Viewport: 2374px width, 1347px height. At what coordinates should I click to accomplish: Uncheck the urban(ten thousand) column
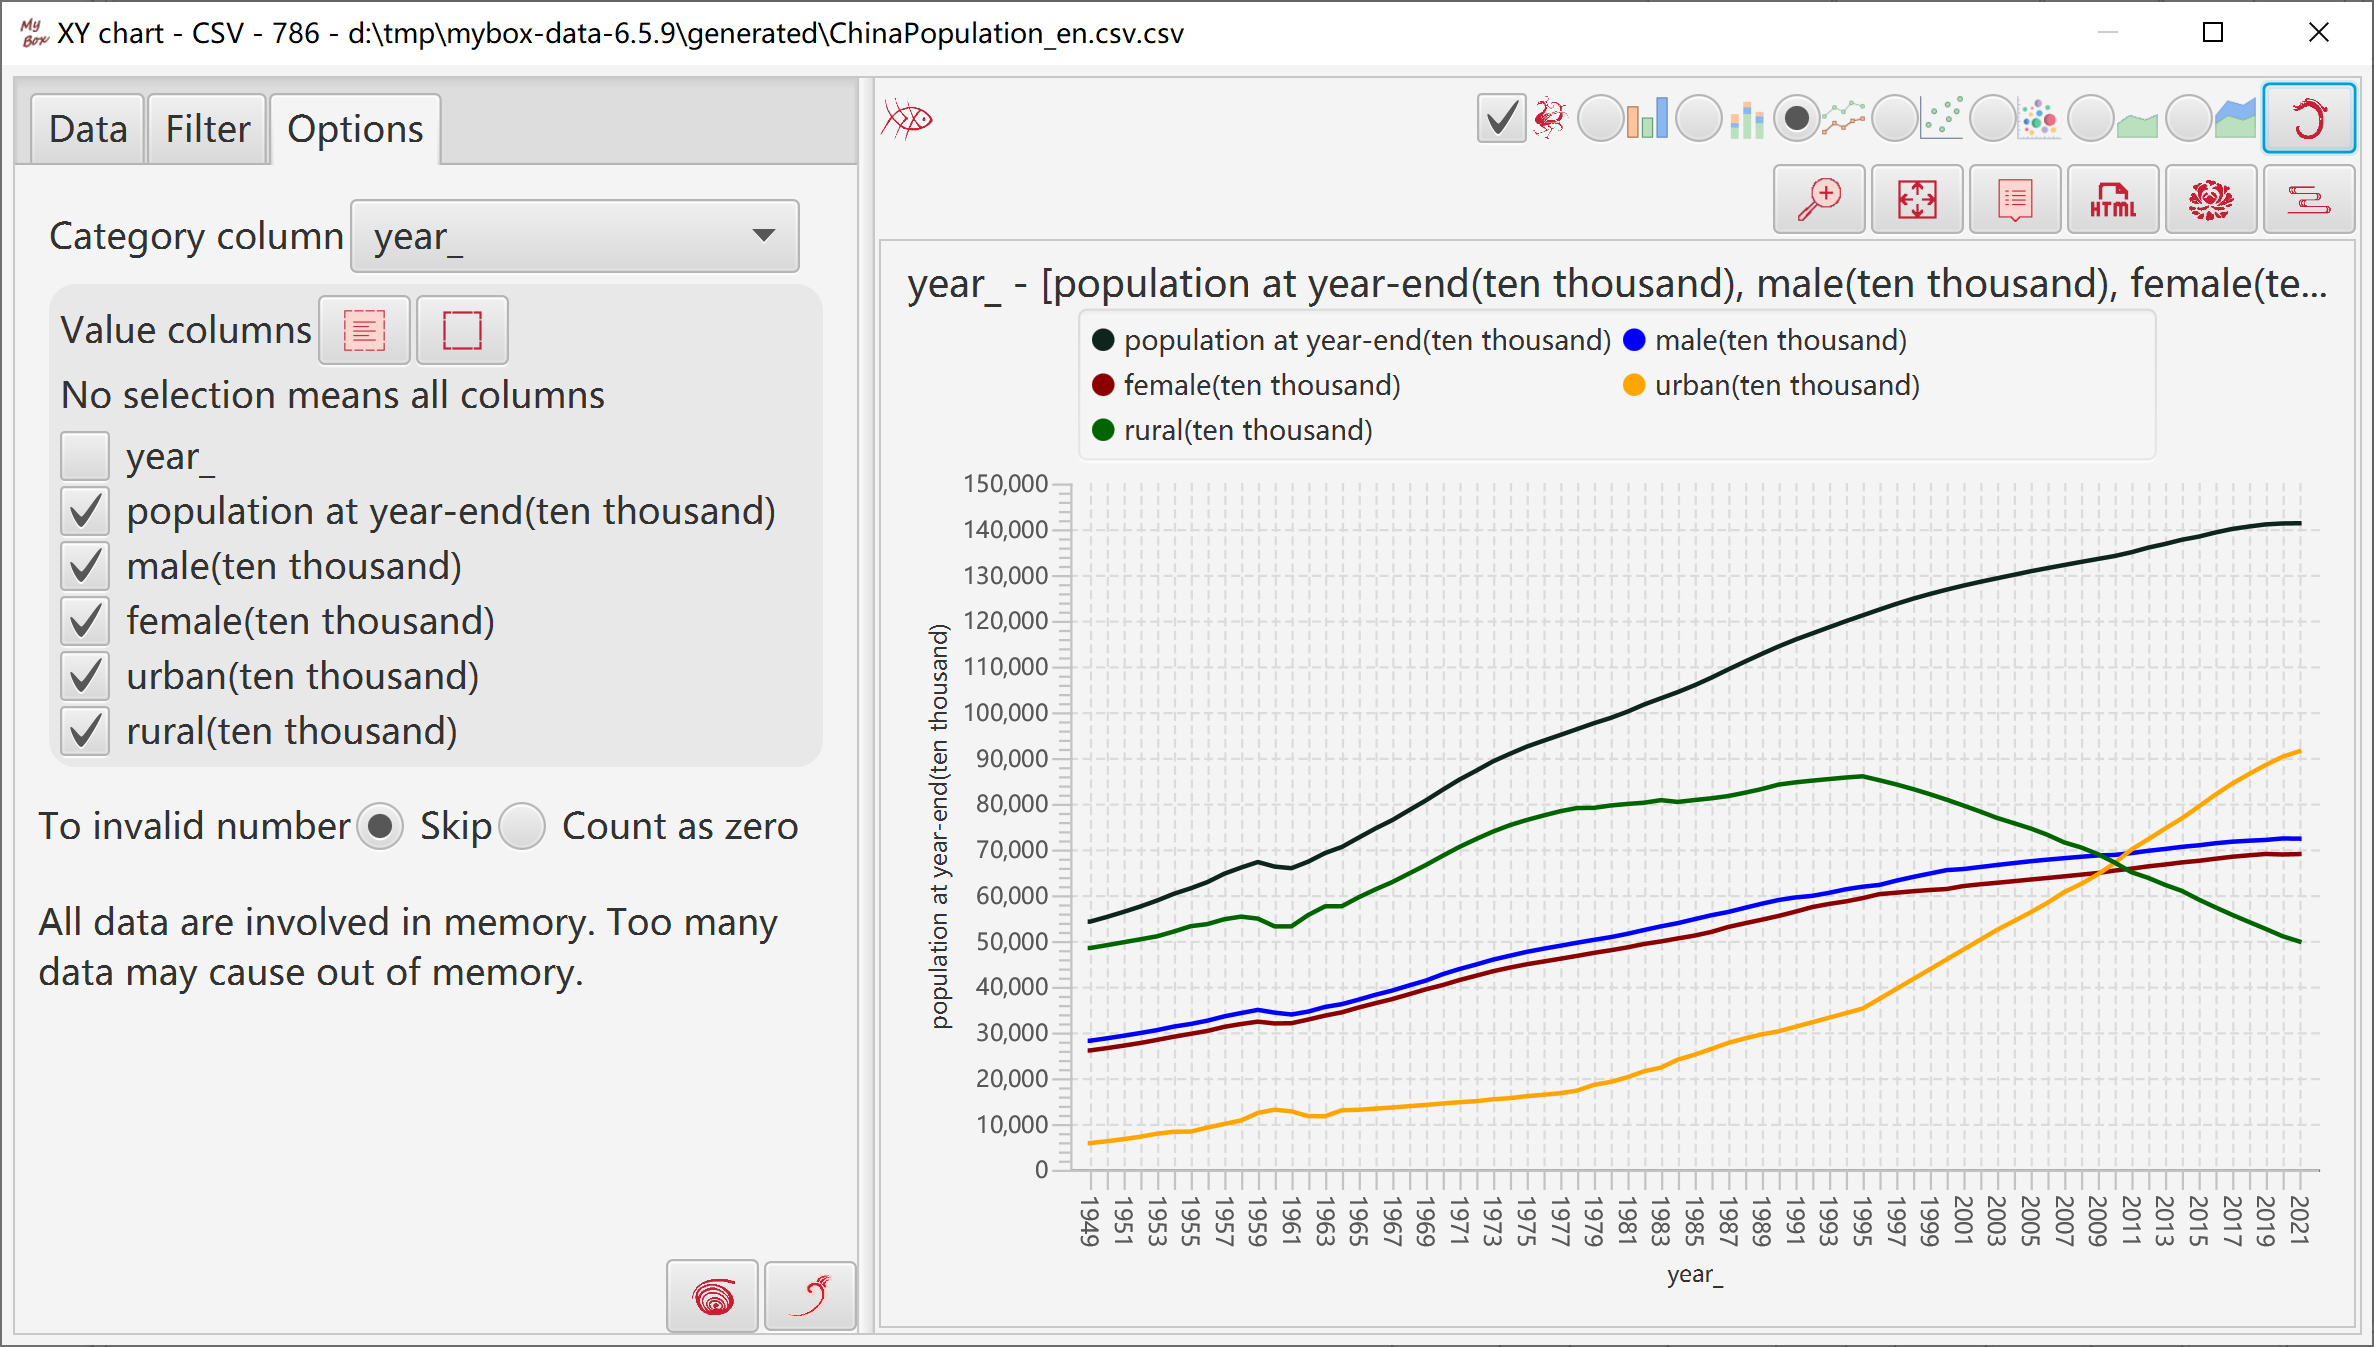(85, 676)
